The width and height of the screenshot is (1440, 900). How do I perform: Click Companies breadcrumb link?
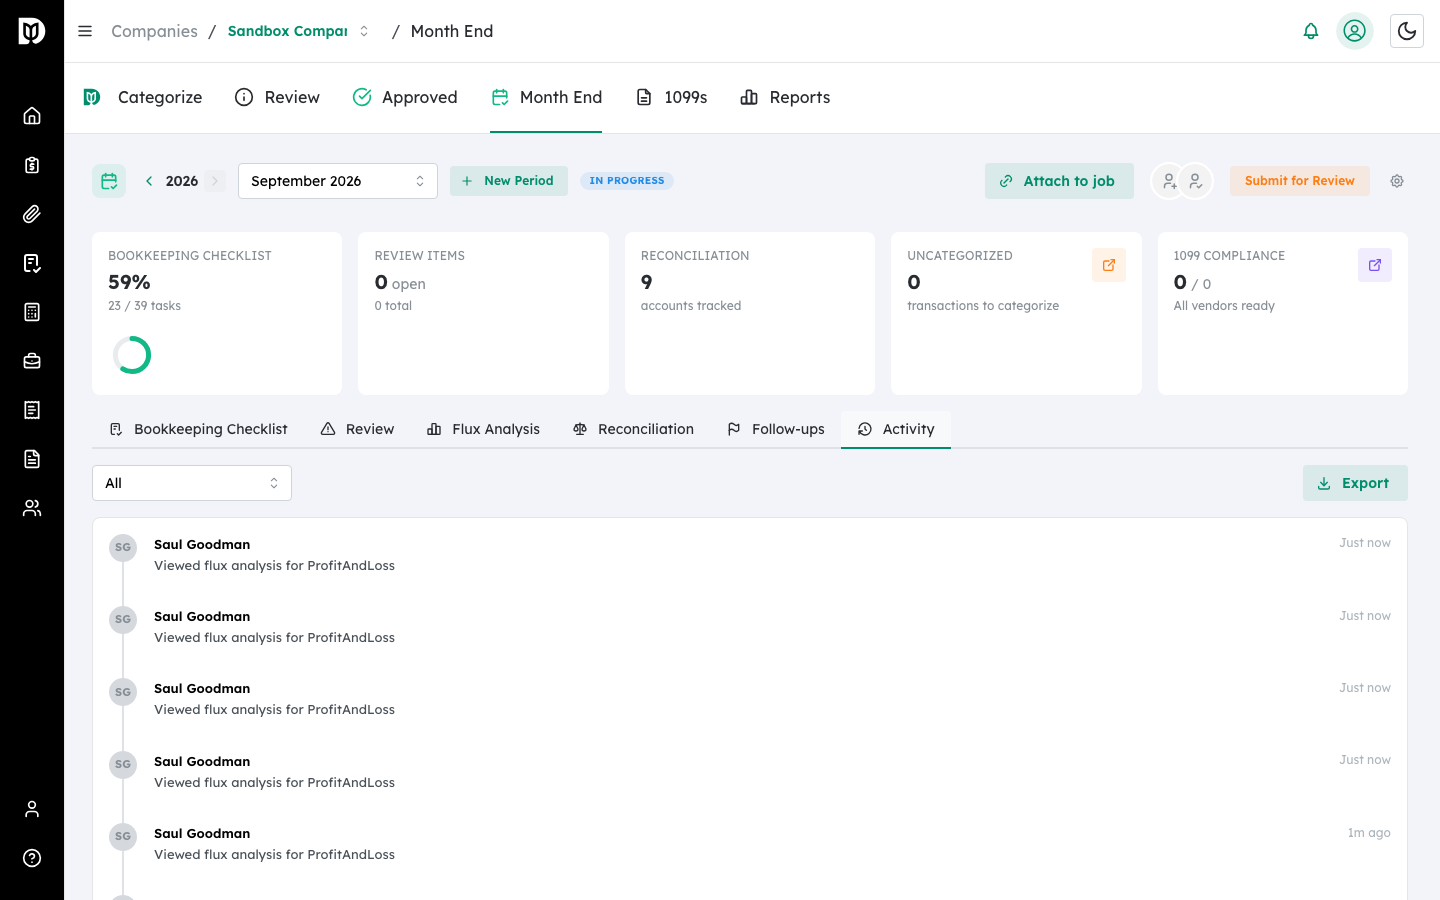(154, 31)
